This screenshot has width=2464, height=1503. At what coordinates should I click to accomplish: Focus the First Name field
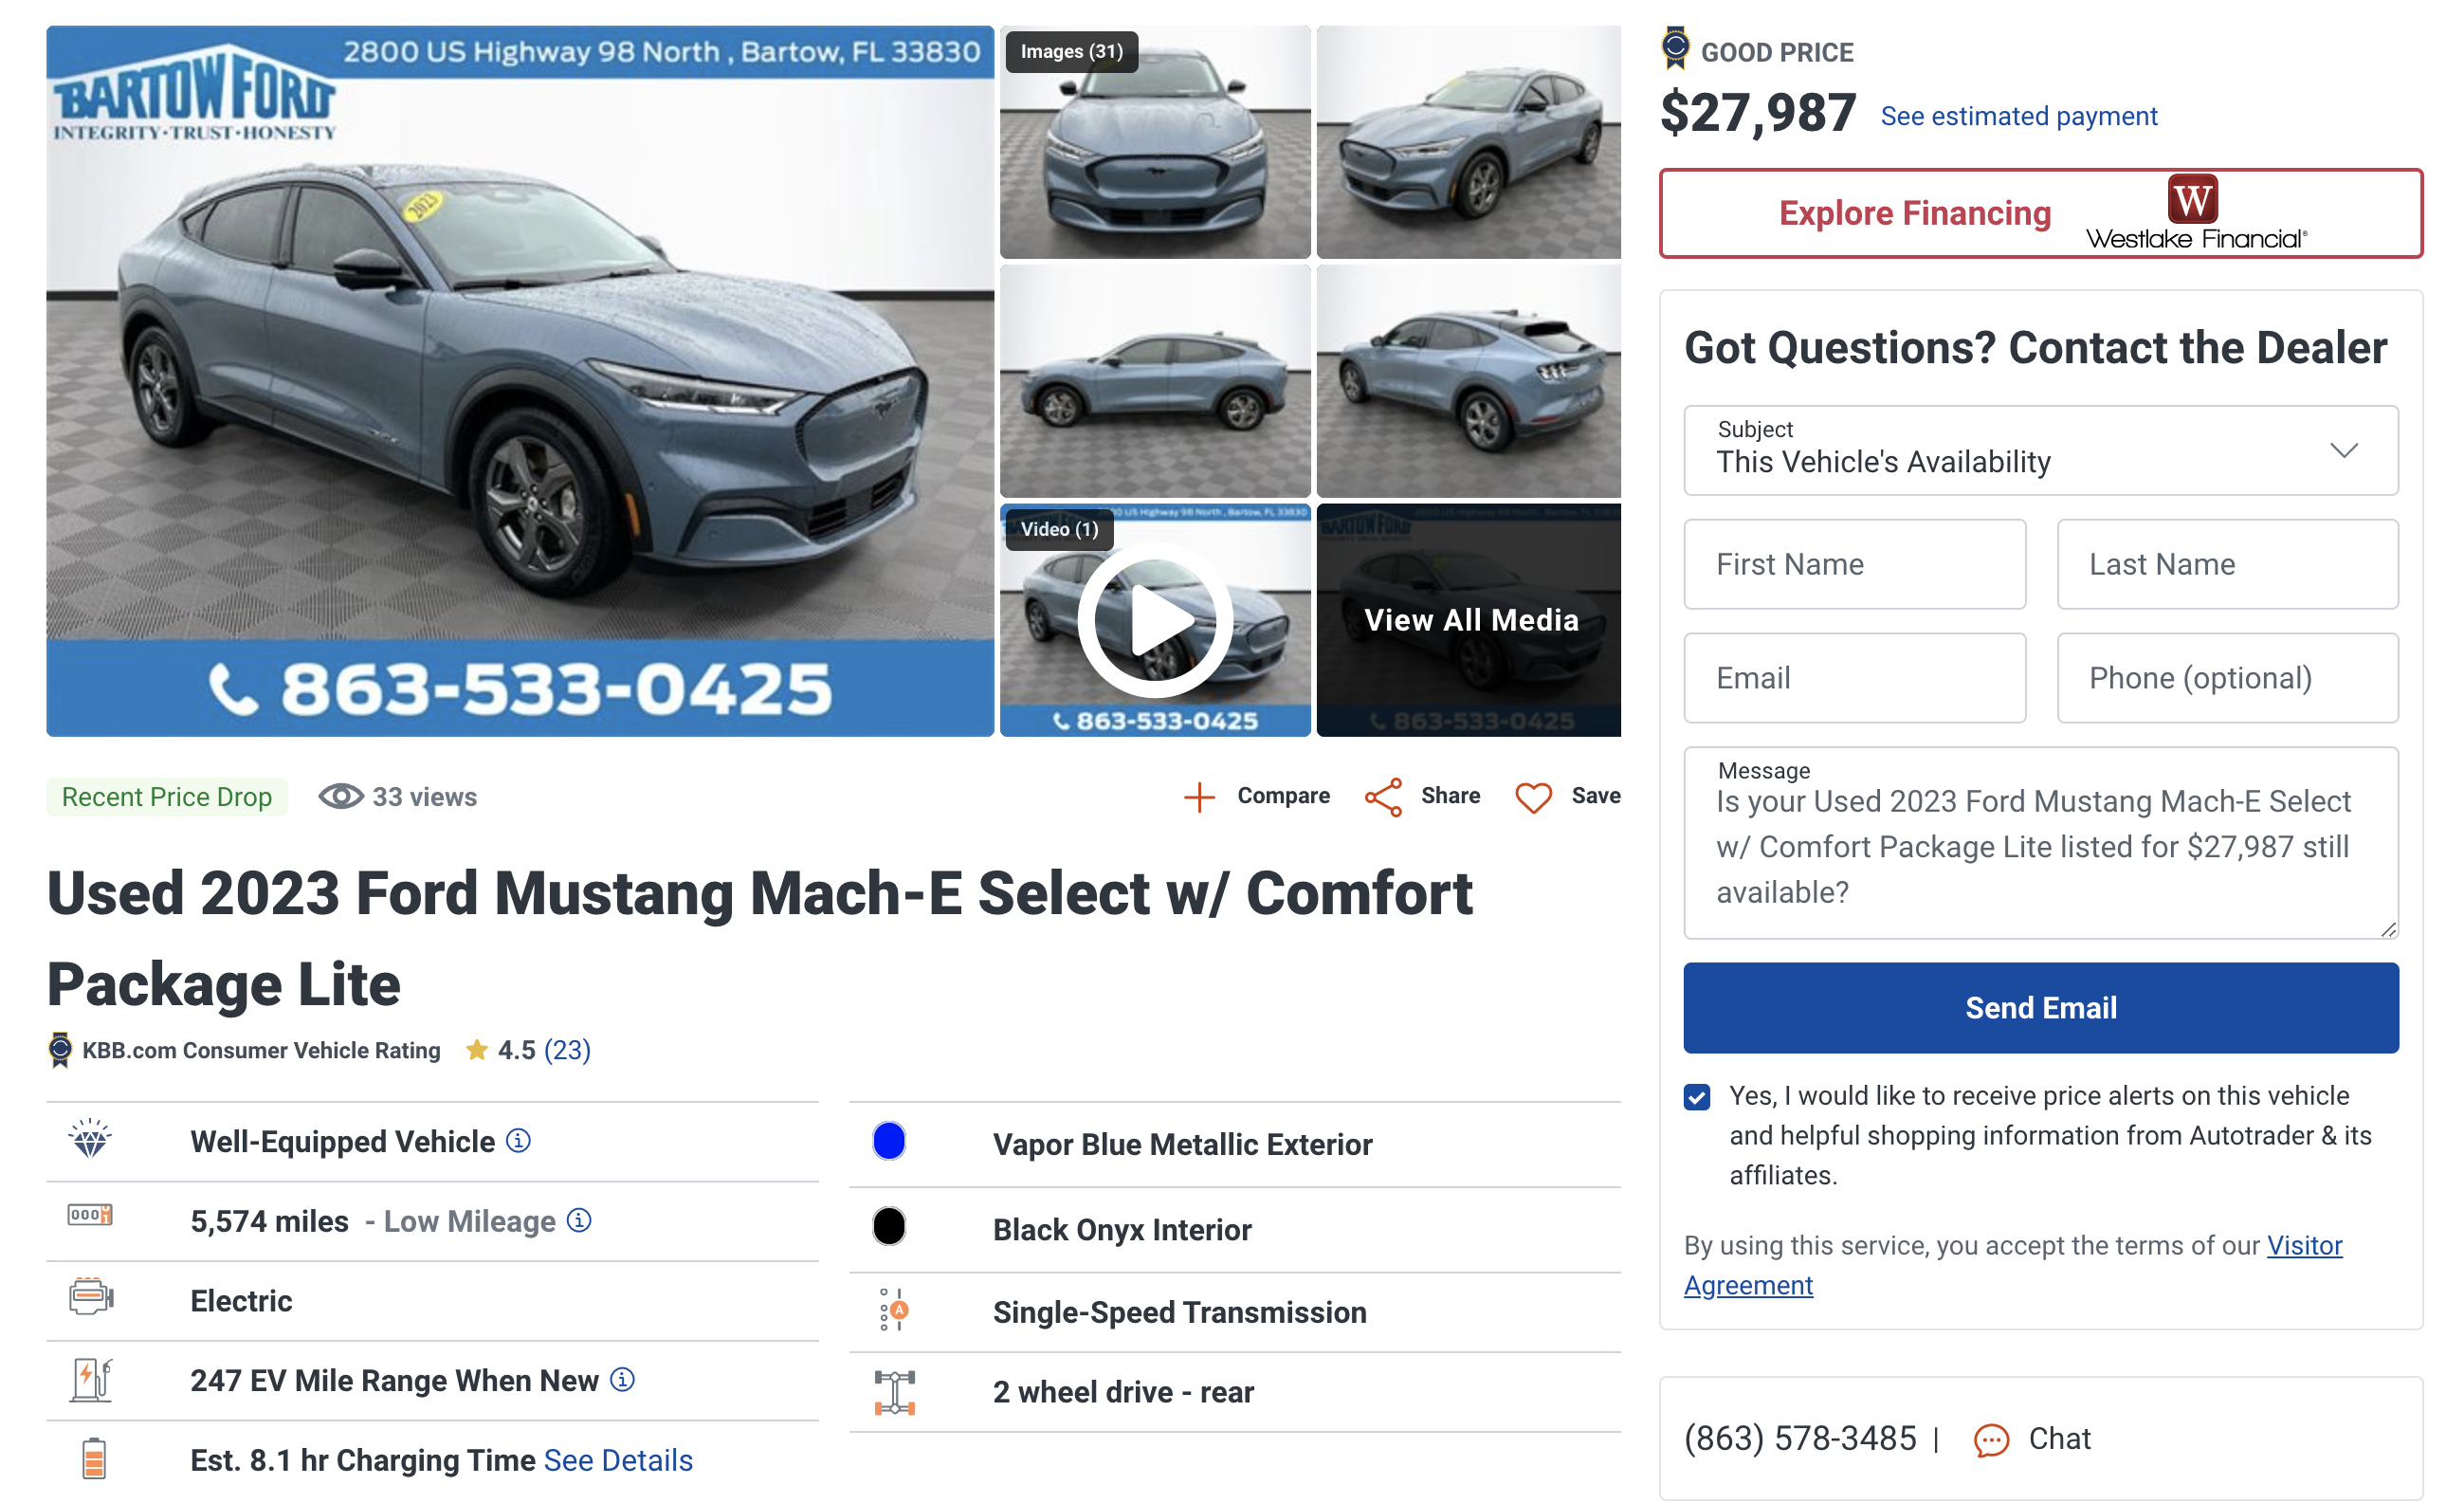tap(1855, 564)
